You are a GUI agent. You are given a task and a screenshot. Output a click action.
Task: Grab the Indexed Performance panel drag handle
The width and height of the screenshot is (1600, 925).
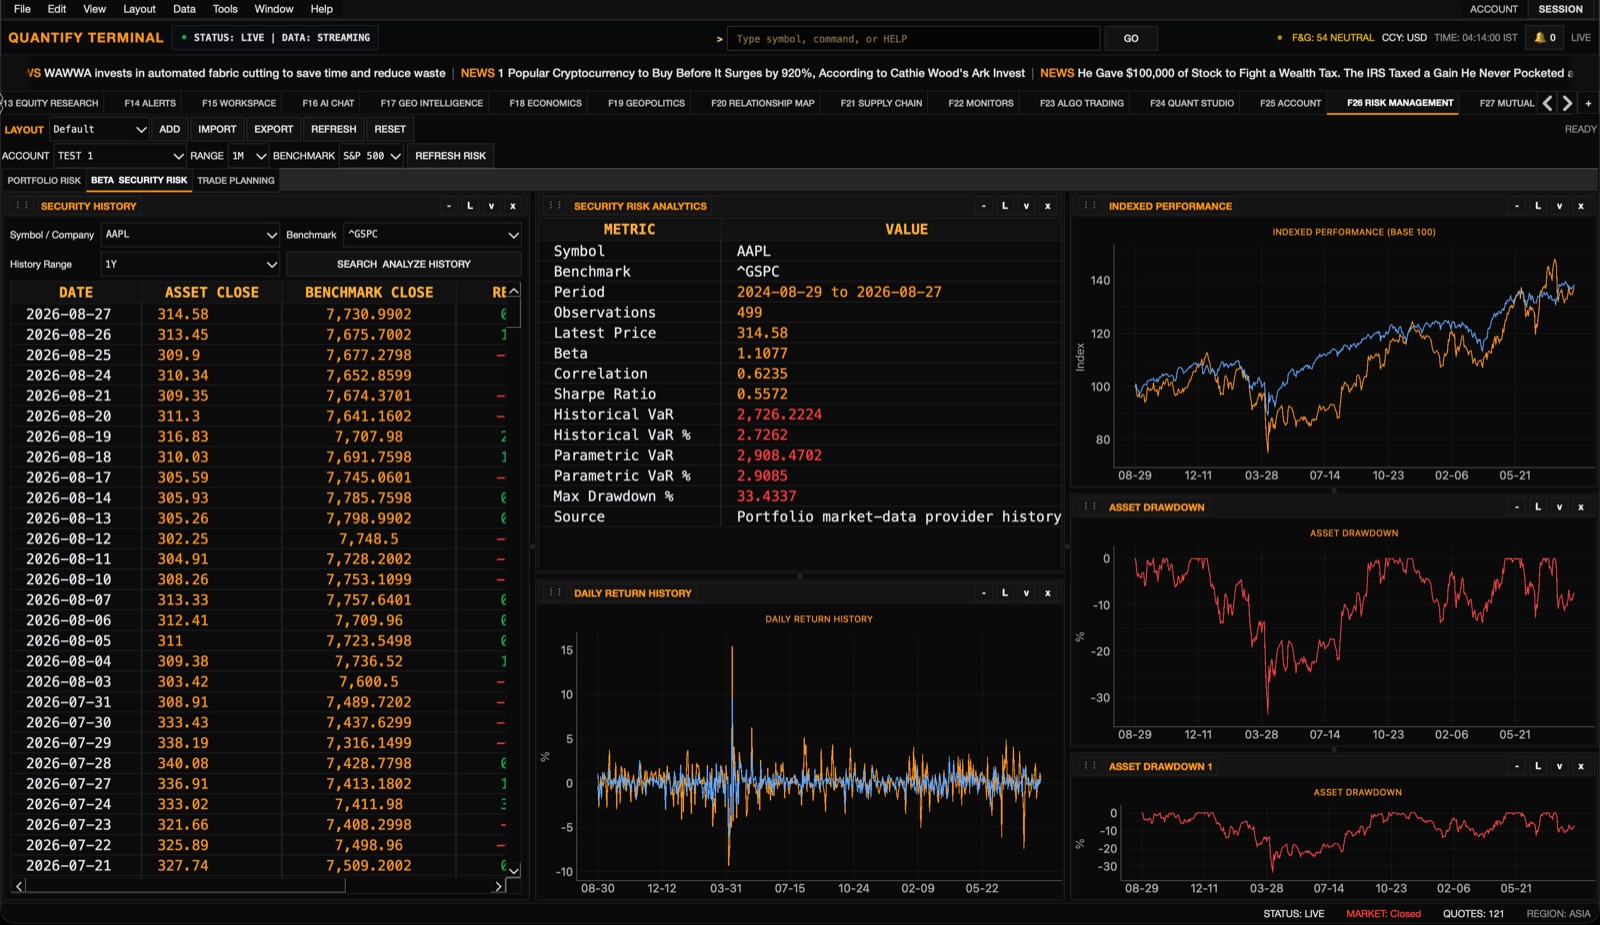[1089, 206]
